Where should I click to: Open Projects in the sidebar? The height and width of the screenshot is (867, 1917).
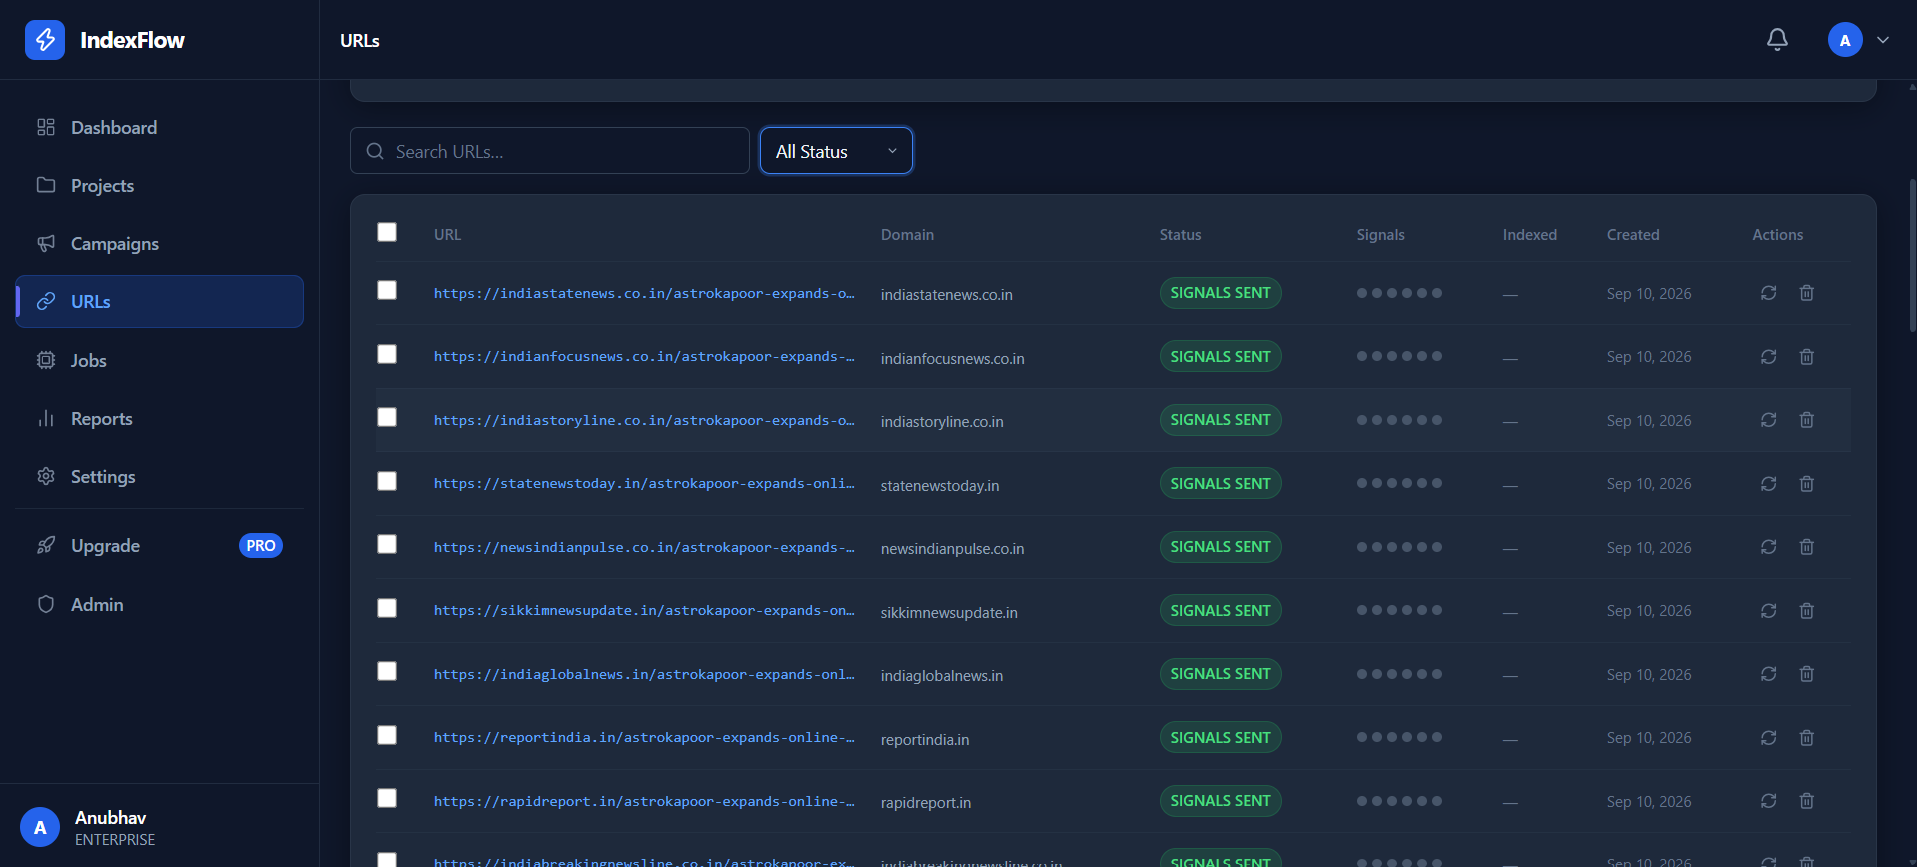tap(160, 185)
